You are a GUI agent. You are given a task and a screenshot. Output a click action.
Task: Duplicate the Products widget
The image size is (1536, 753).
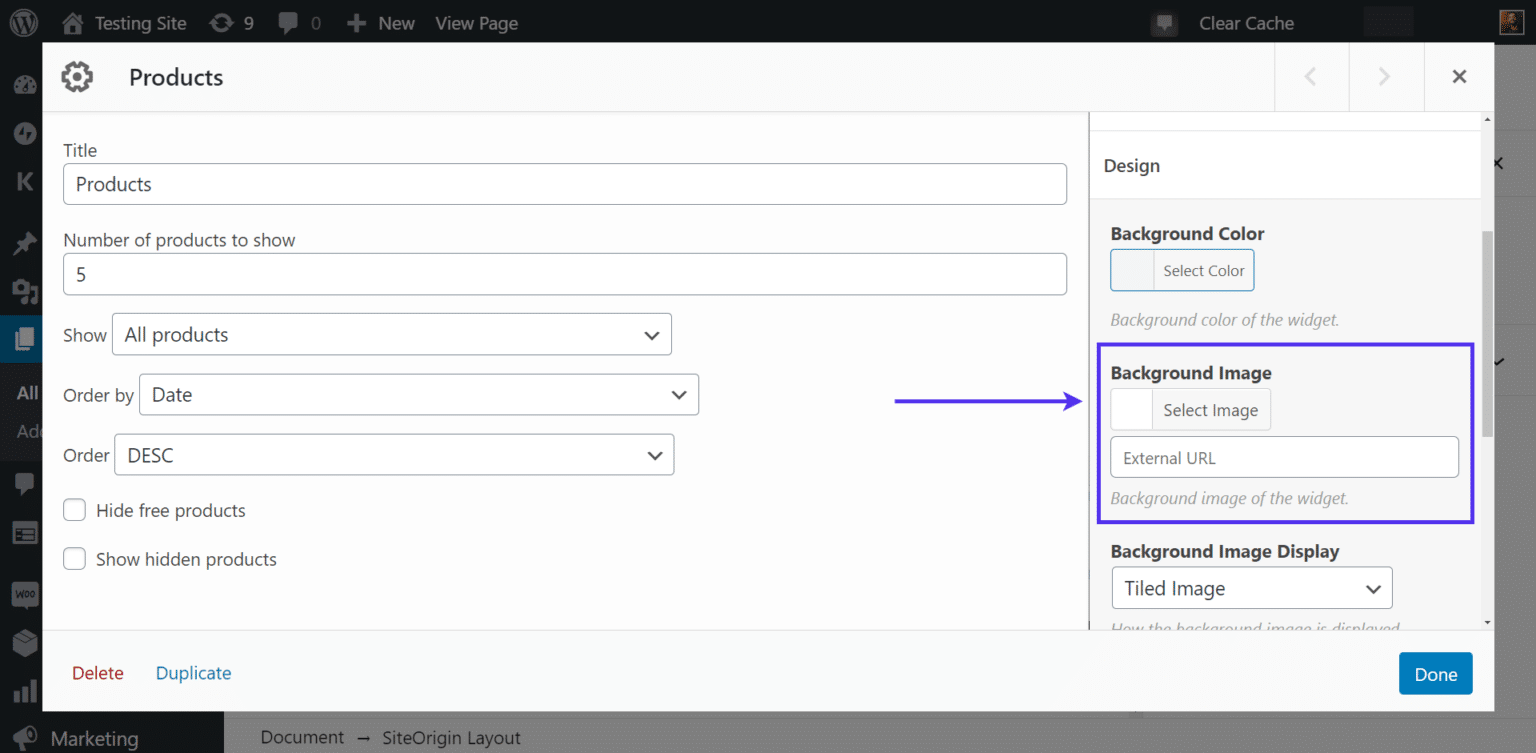(x=193, y=673)
